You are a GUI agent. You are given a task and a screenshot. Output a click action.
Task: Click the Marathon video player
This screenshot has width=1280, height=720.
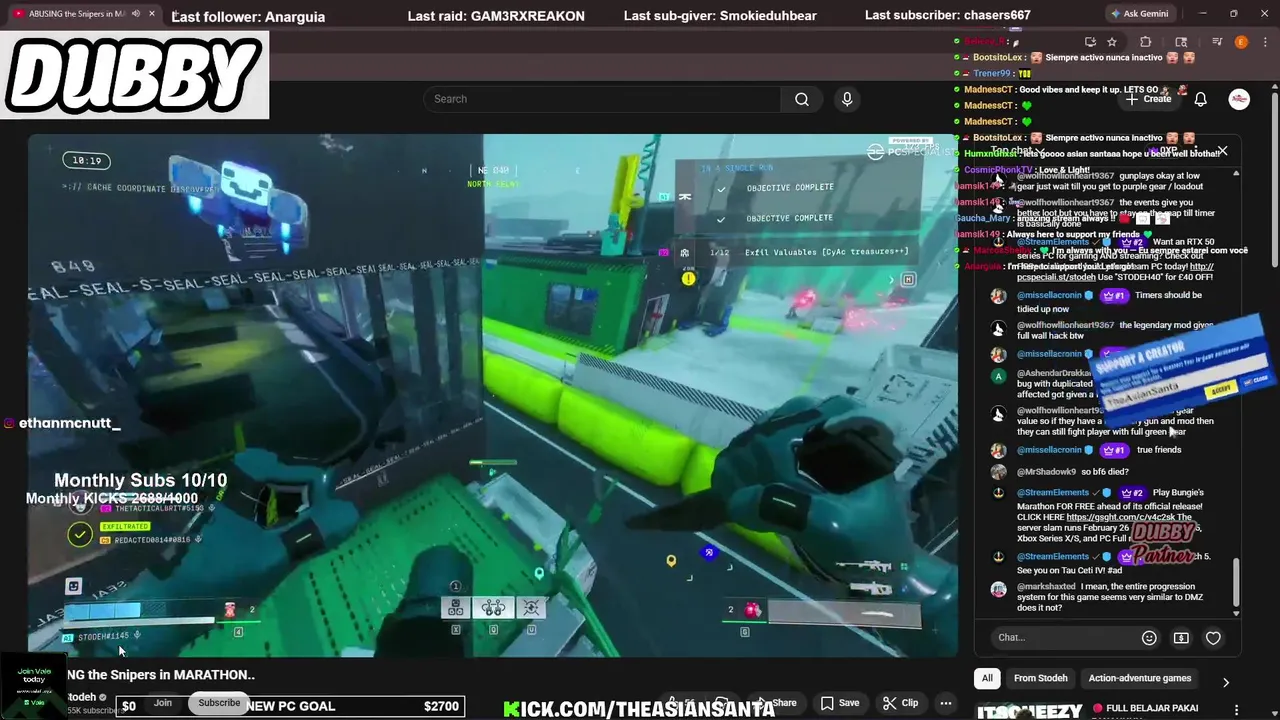pos(492,395)
